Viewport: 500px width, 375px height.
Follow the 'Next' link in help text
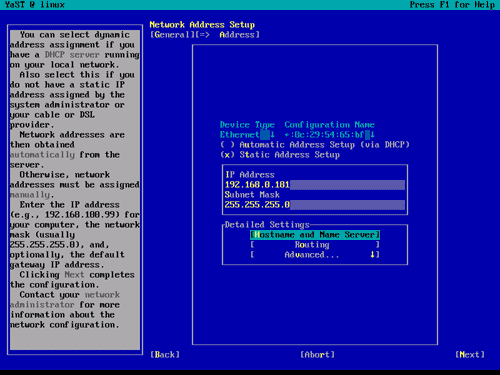[74, 275]
